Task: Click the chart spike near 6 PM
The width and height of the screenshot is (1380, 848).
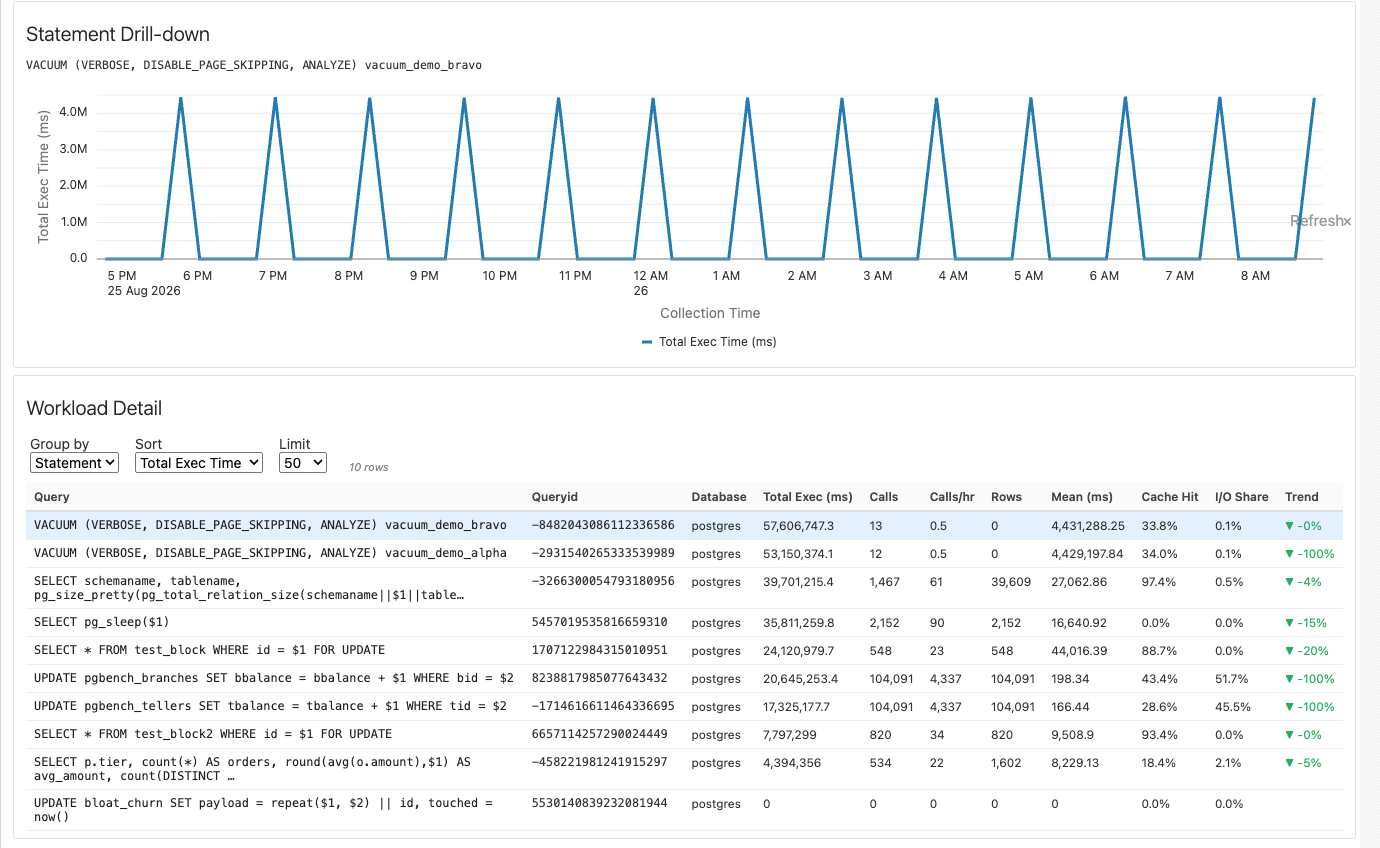Action: 181,99
